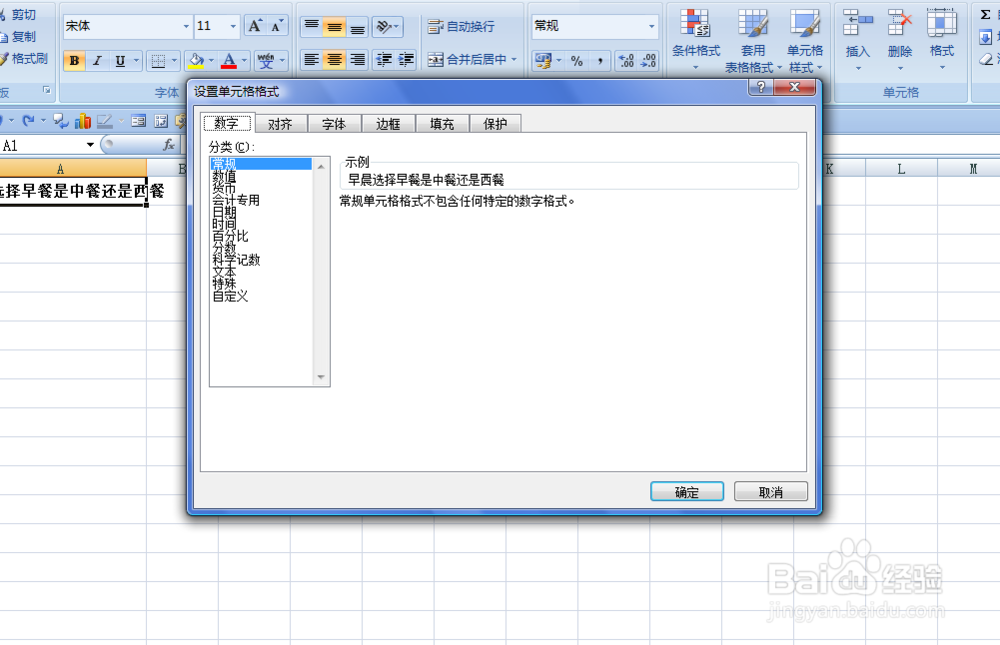Click the text orientation icon
This screenshot has width=1000, height=645.
coord(387,26)
